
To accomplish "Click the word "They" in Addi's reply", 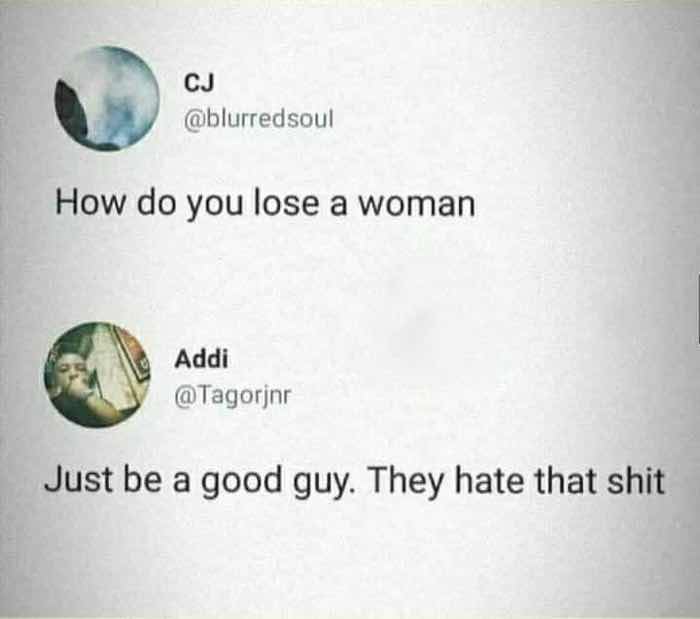I will pos(405,482).
